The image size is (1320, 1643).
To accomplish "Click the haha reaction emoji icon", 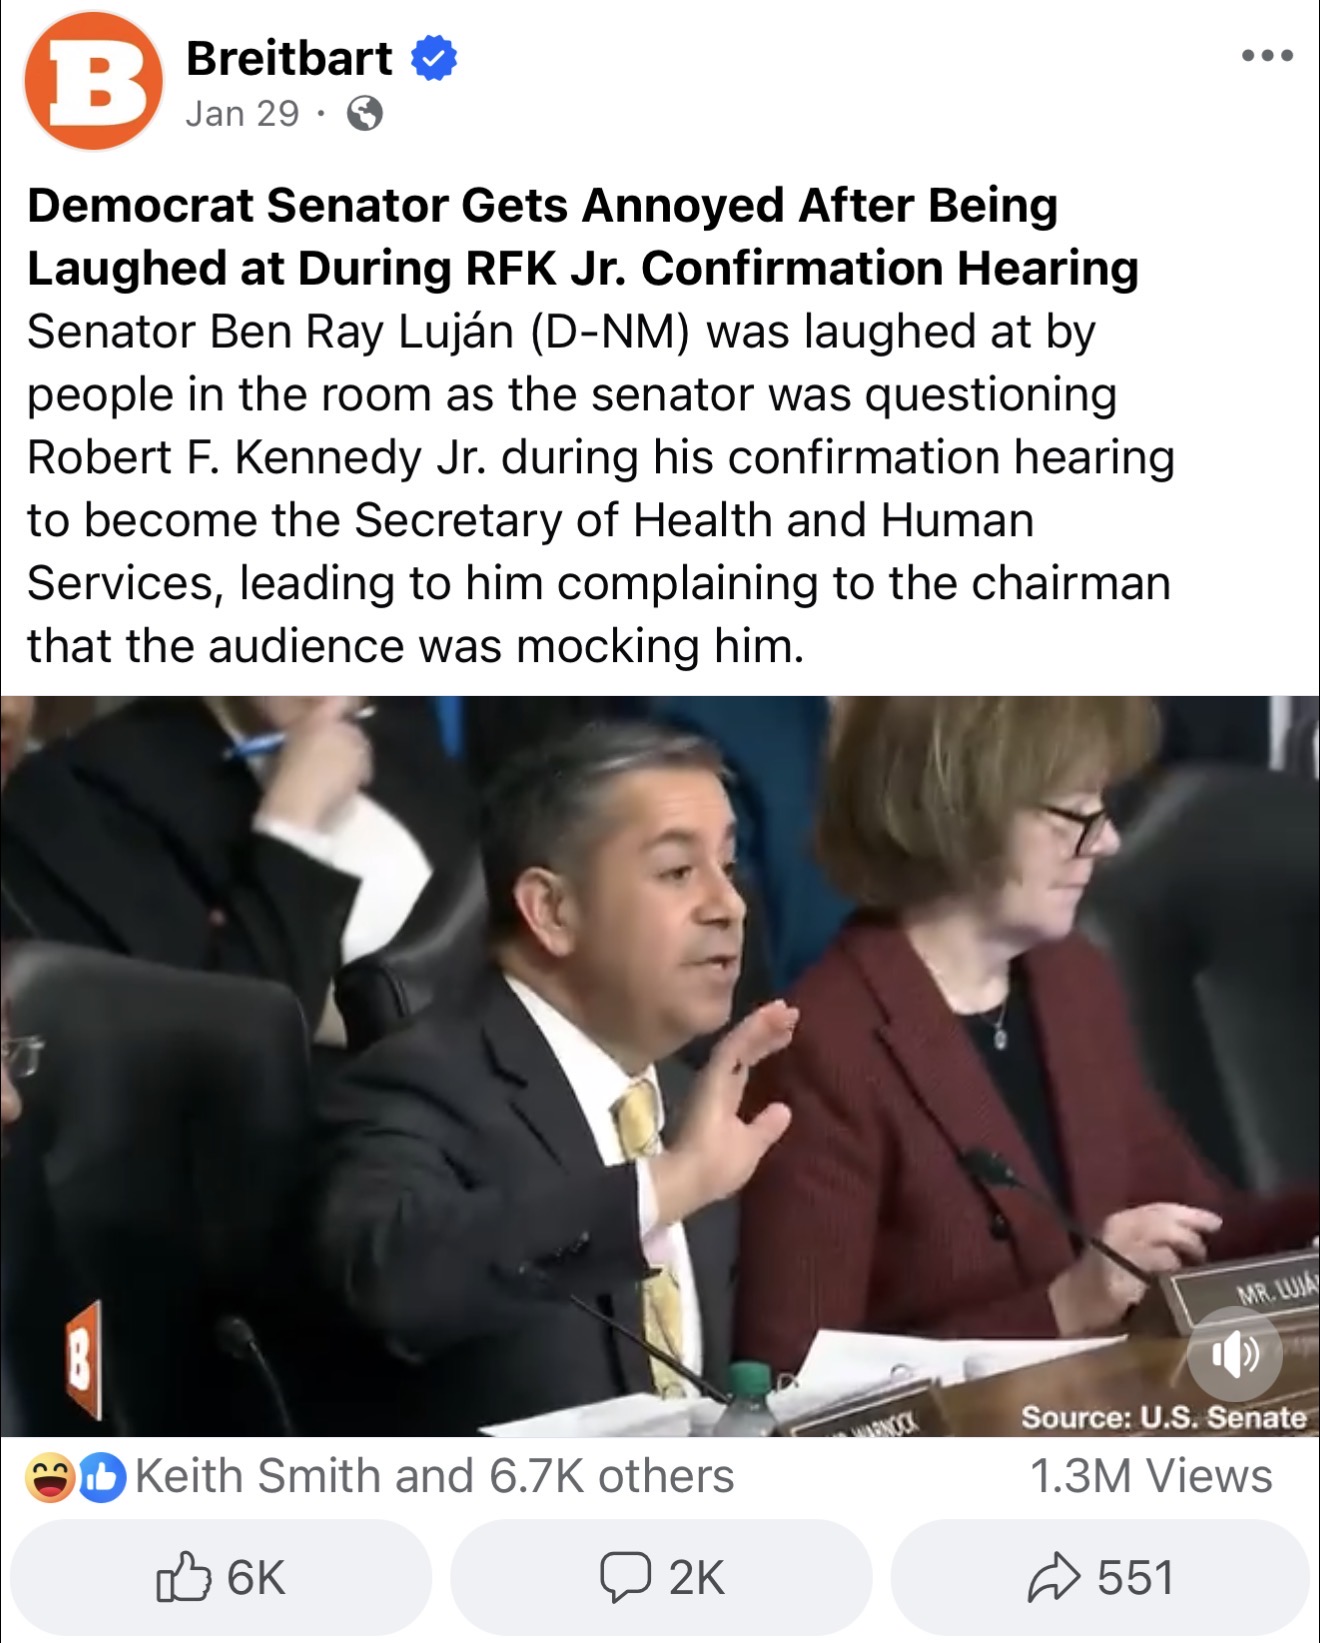I will [50, 1478].
